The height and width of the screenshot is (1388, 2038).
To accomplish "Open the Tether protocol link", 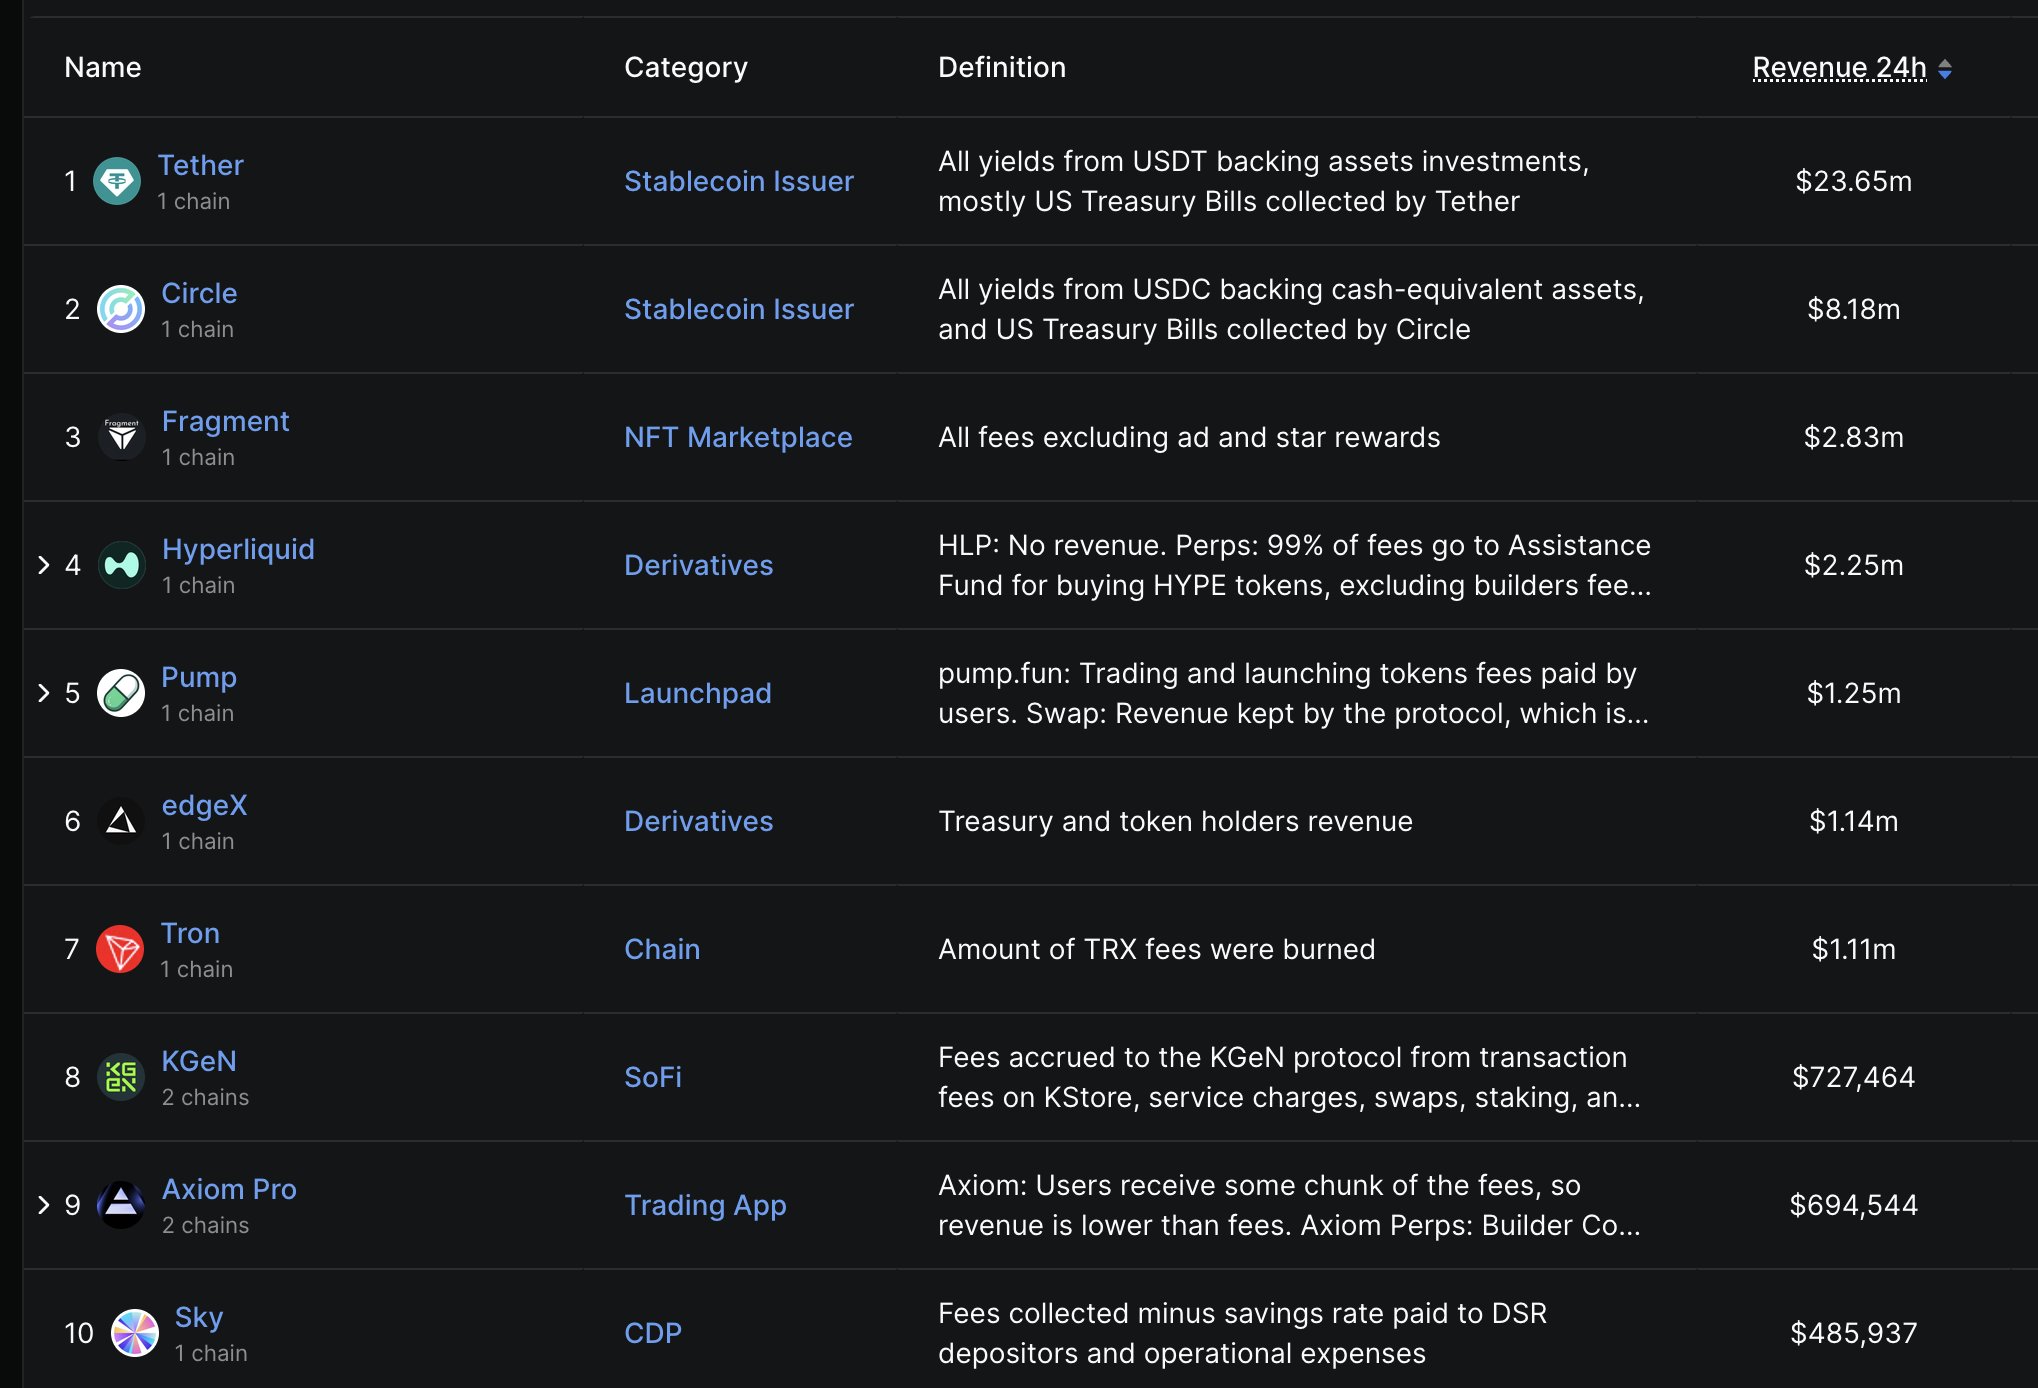I will pyautogui.click(x=200, y=165).
